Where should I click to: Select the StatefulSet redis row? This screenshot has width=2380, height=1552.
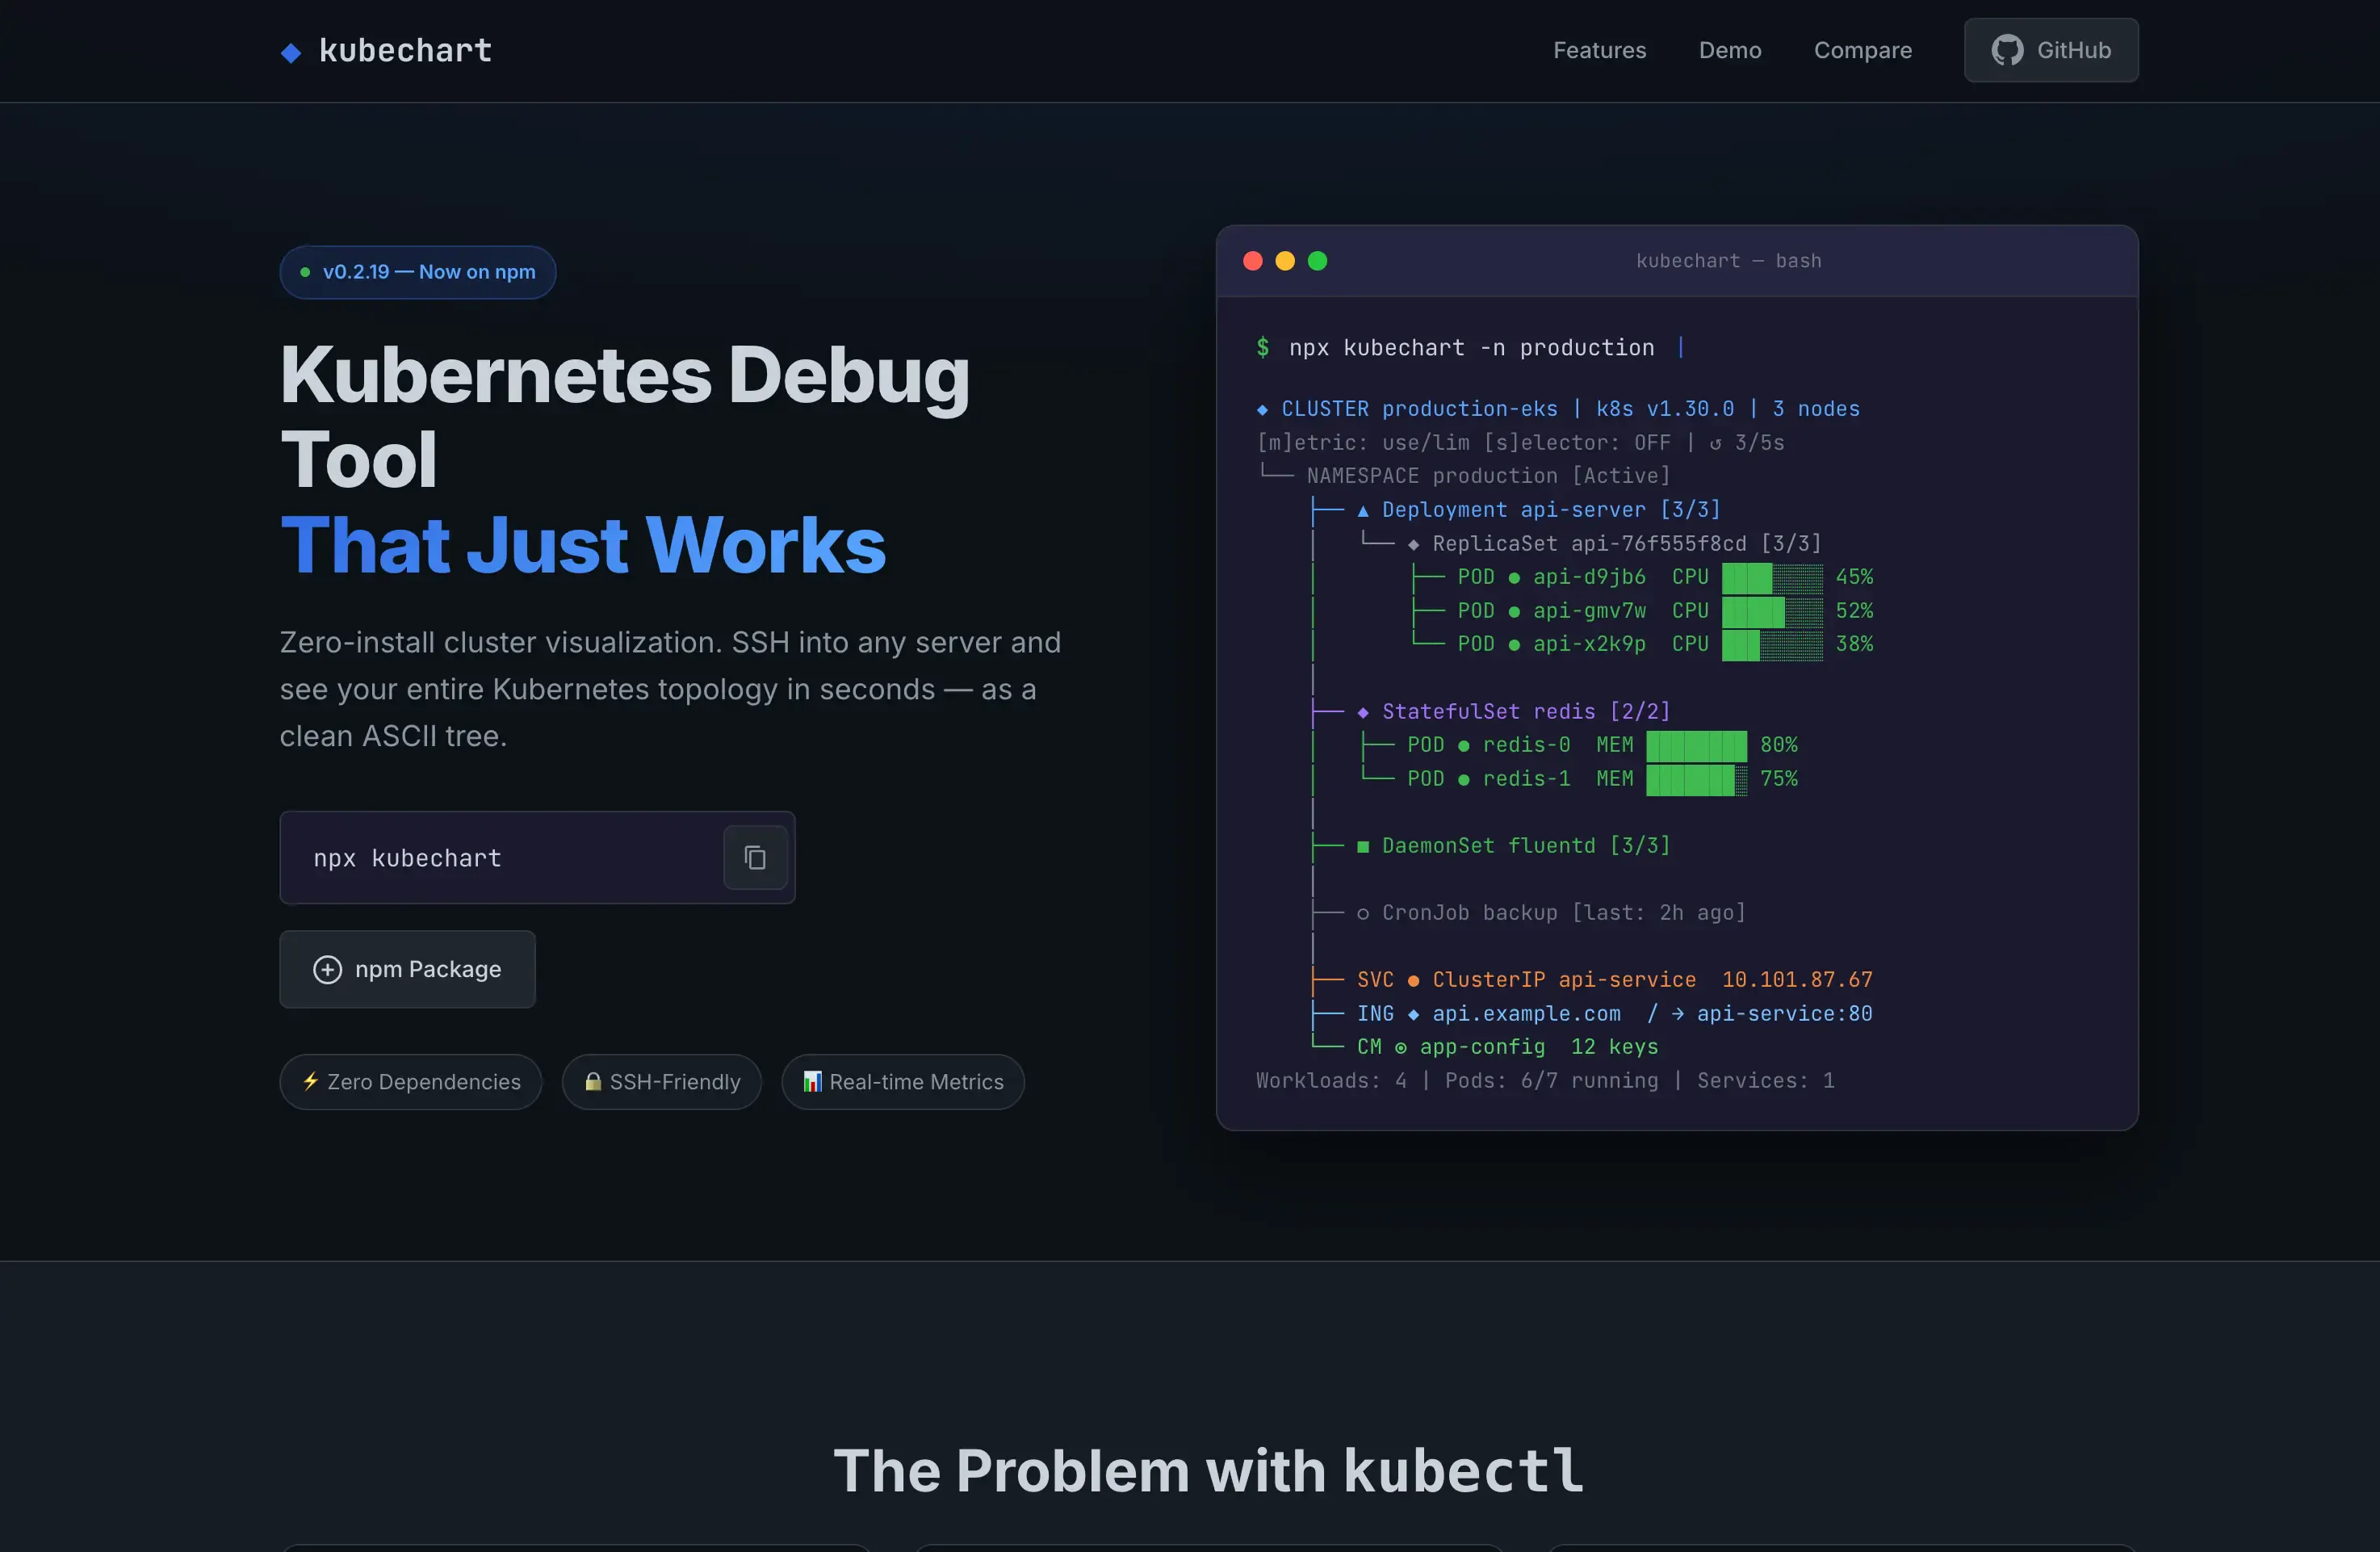[x=1490, y=712]
